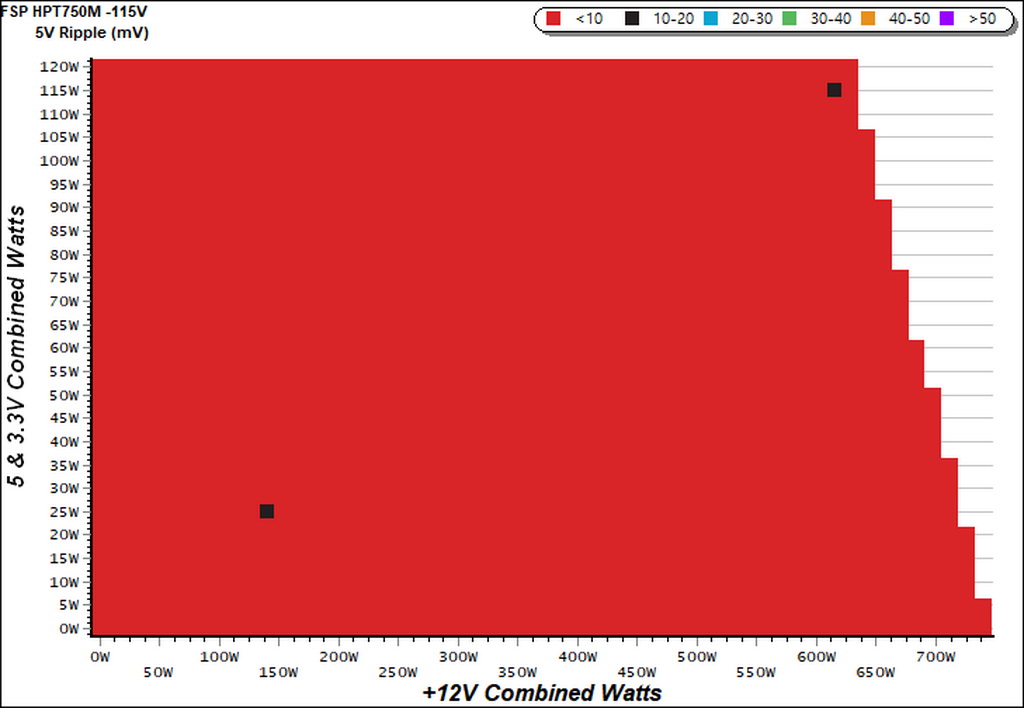Click the '700W' x-axis label
Image resolution: width=1024 pixels, height=708 pixels.
point(936,657)
